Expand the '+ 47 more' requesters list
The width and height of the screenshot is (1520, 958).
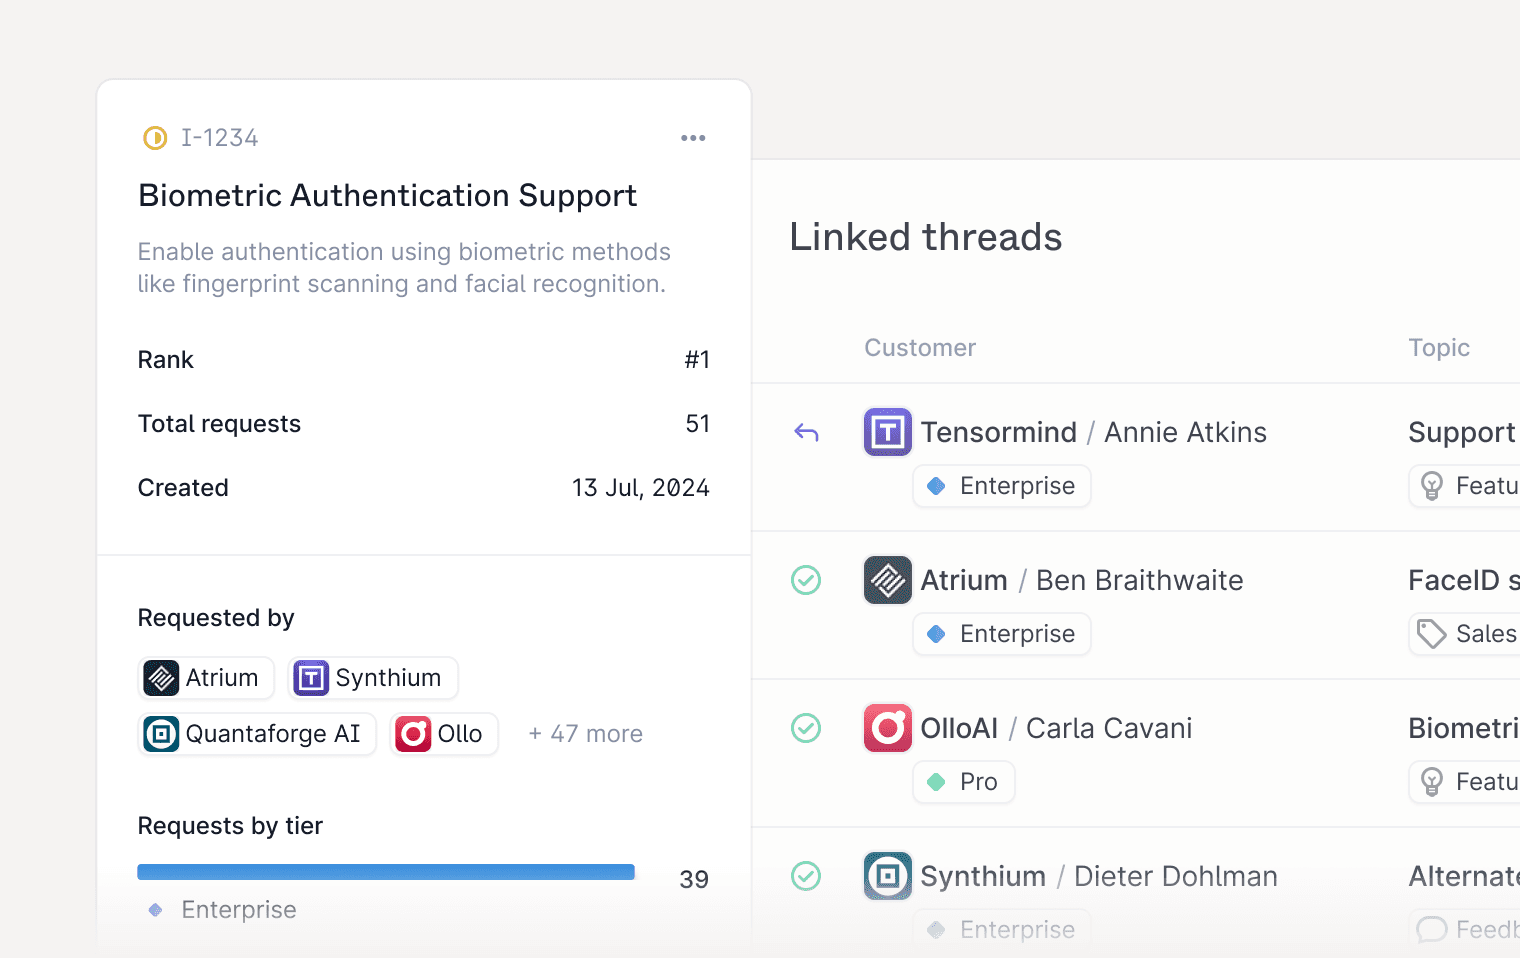coord(585,734)
